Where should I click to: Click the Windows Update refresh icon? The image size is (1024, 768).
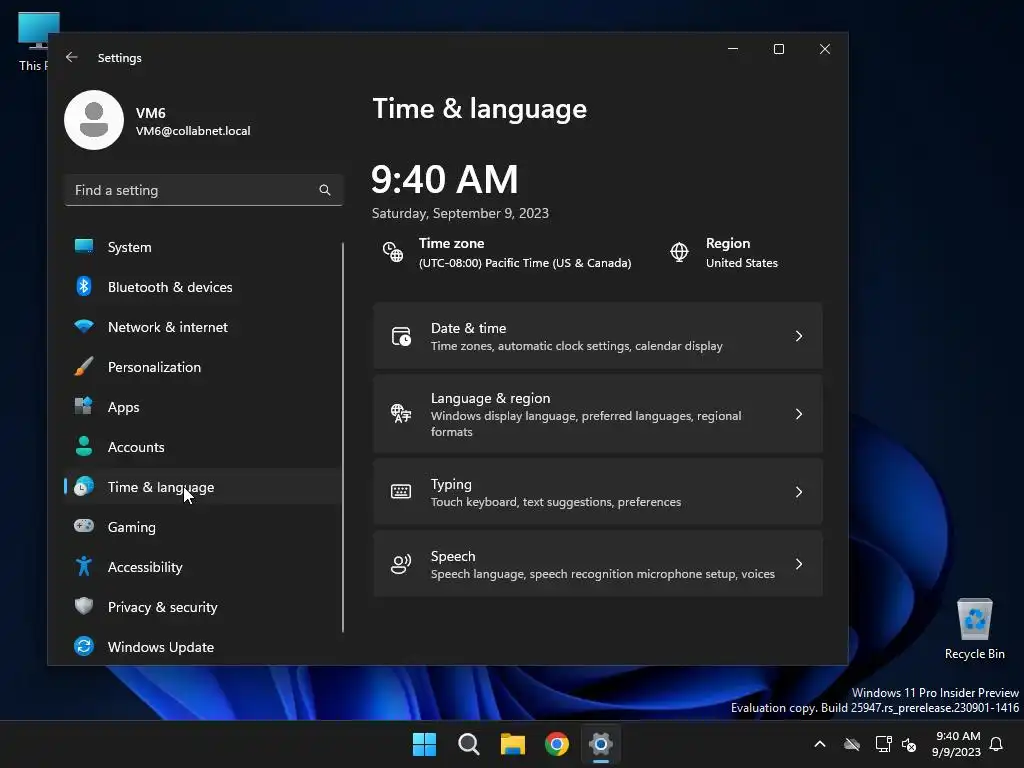click(84, 646)
